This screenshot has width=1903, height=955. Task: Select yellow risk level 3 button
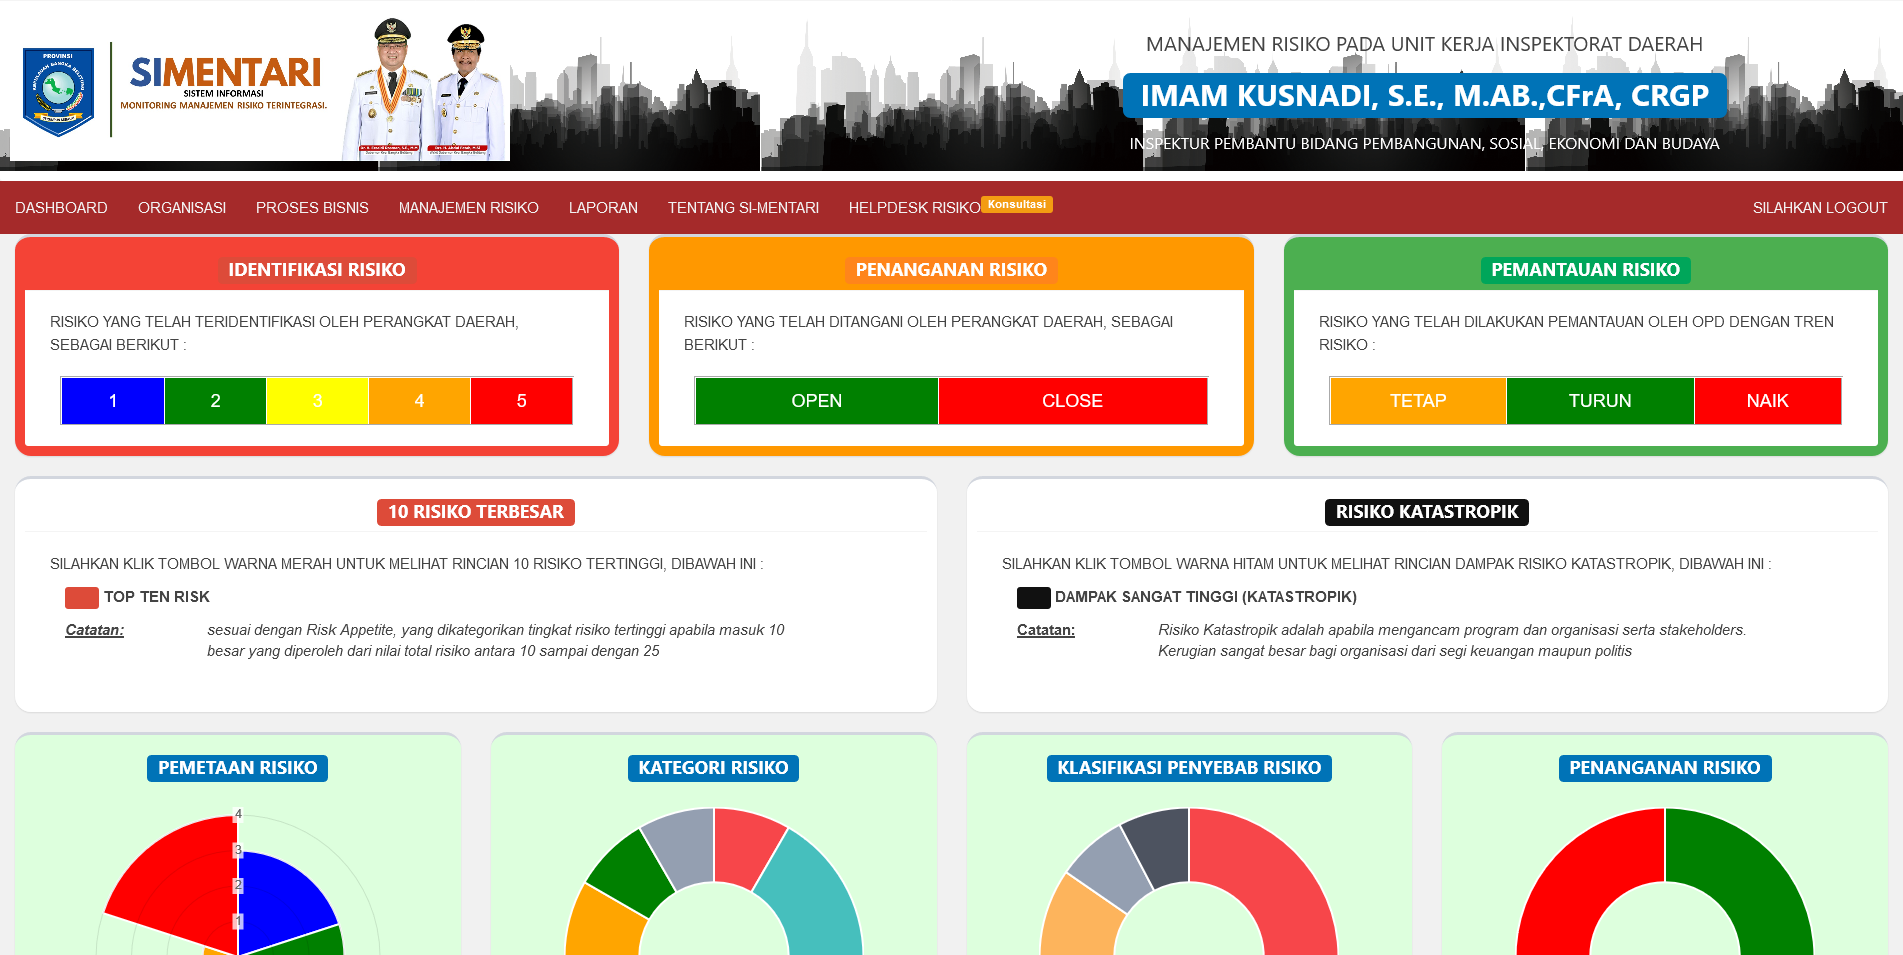(317, 401)
